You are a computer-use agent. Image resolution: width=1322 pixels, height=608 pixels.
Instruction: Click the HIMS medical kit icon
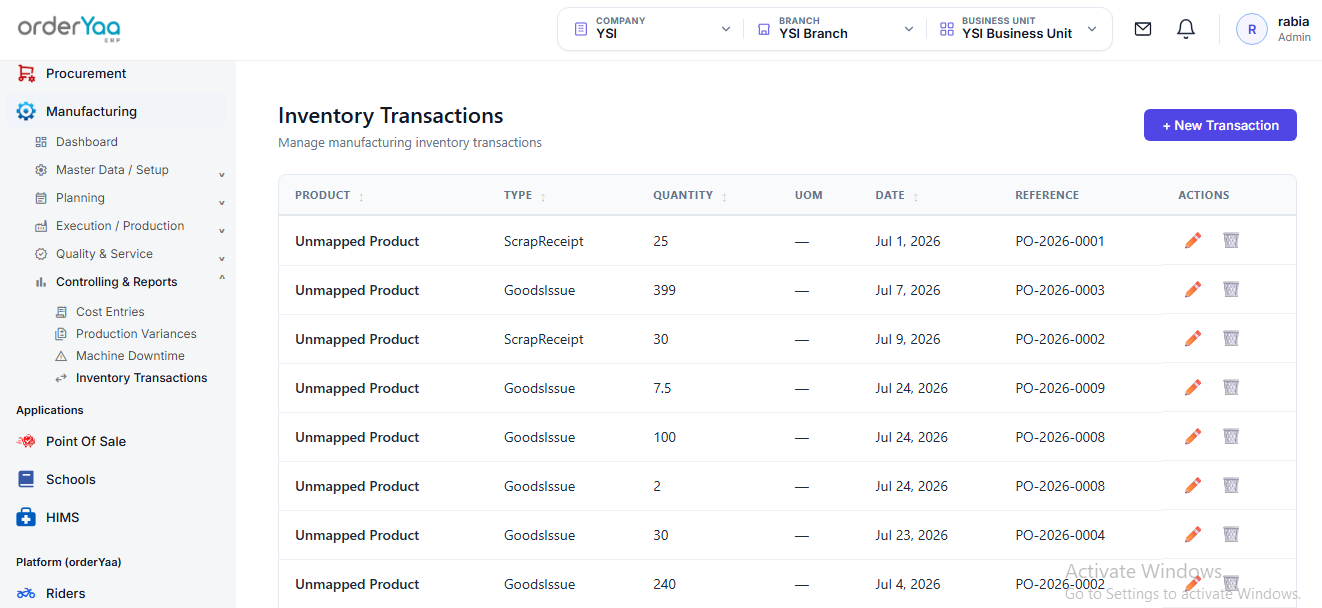pyautogui.click(x=26, y=517)
